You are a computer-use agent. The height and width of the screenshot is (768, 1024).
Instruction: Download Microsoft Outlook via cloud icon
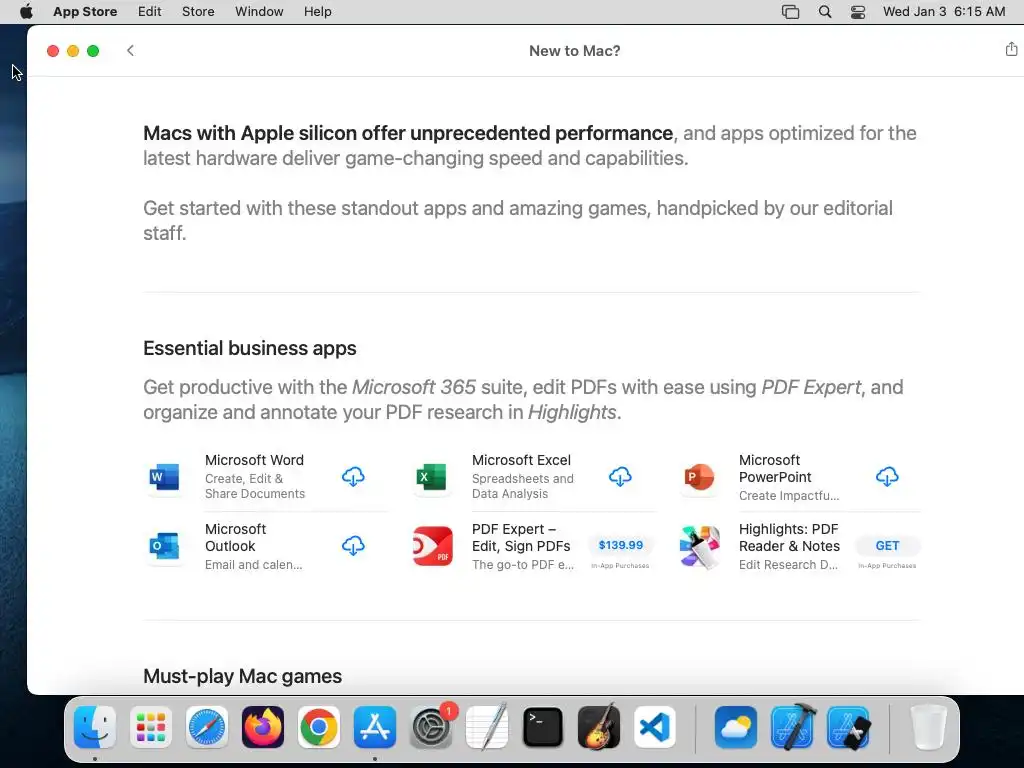click(353, 546)
